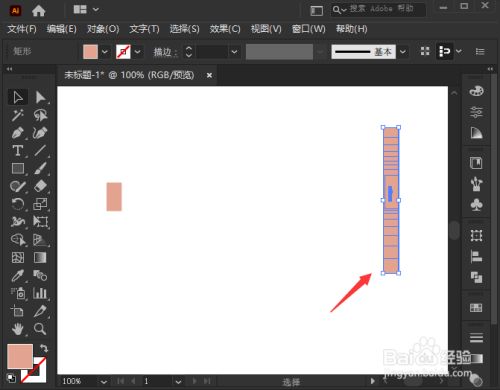This screenshot has height=390, width=500.
Task: Open the artboard number dropdown
Action: click(179, 382)
